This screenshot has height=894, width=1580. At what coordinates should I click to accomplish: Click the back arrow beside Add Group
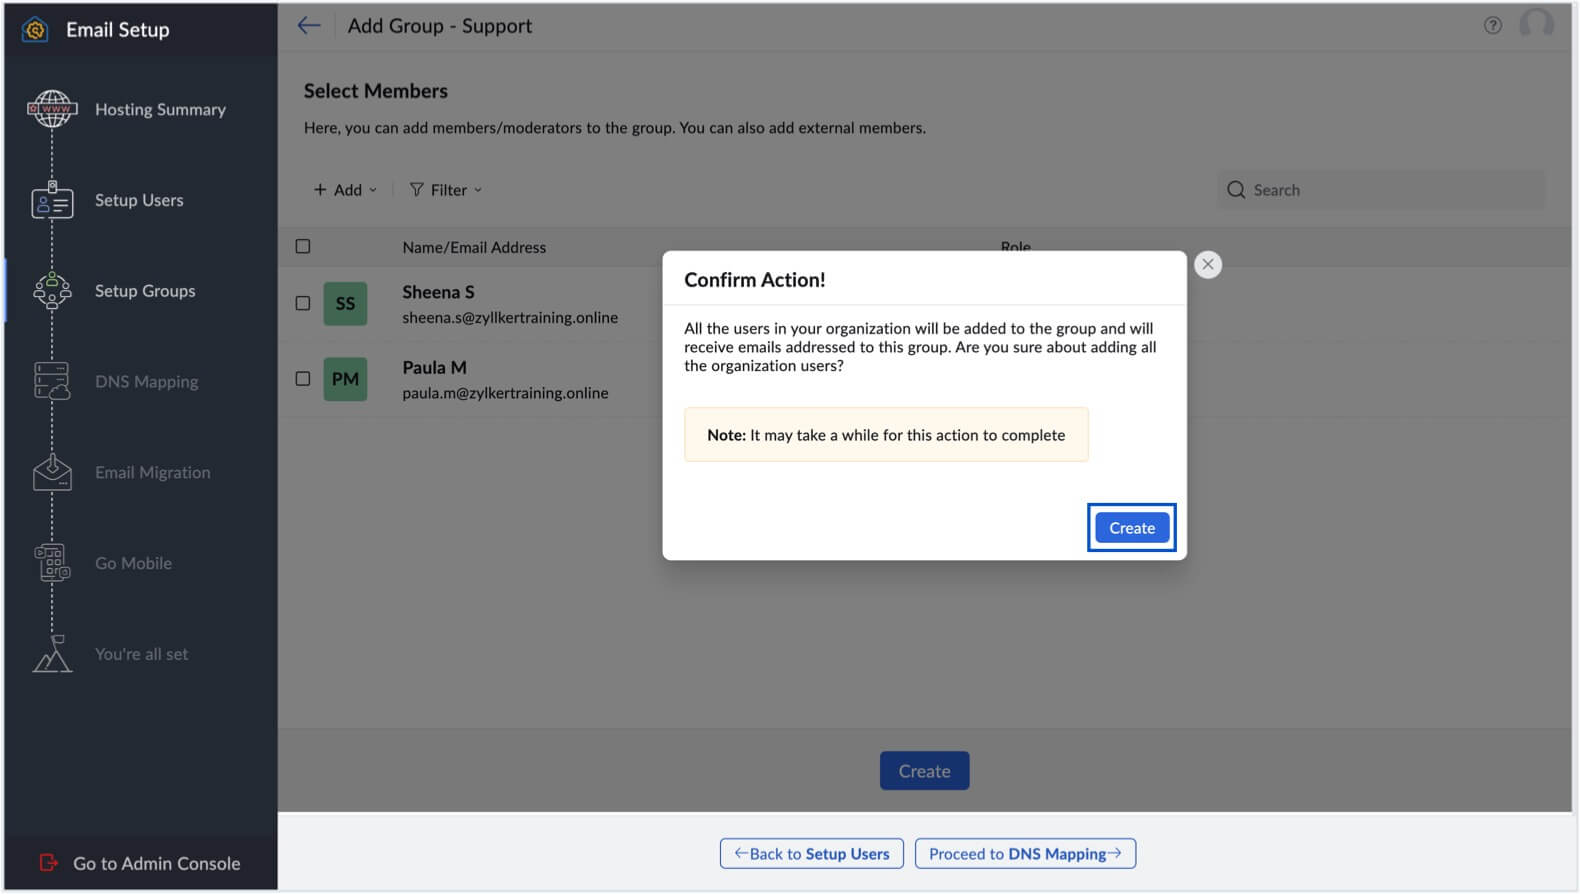309,26
